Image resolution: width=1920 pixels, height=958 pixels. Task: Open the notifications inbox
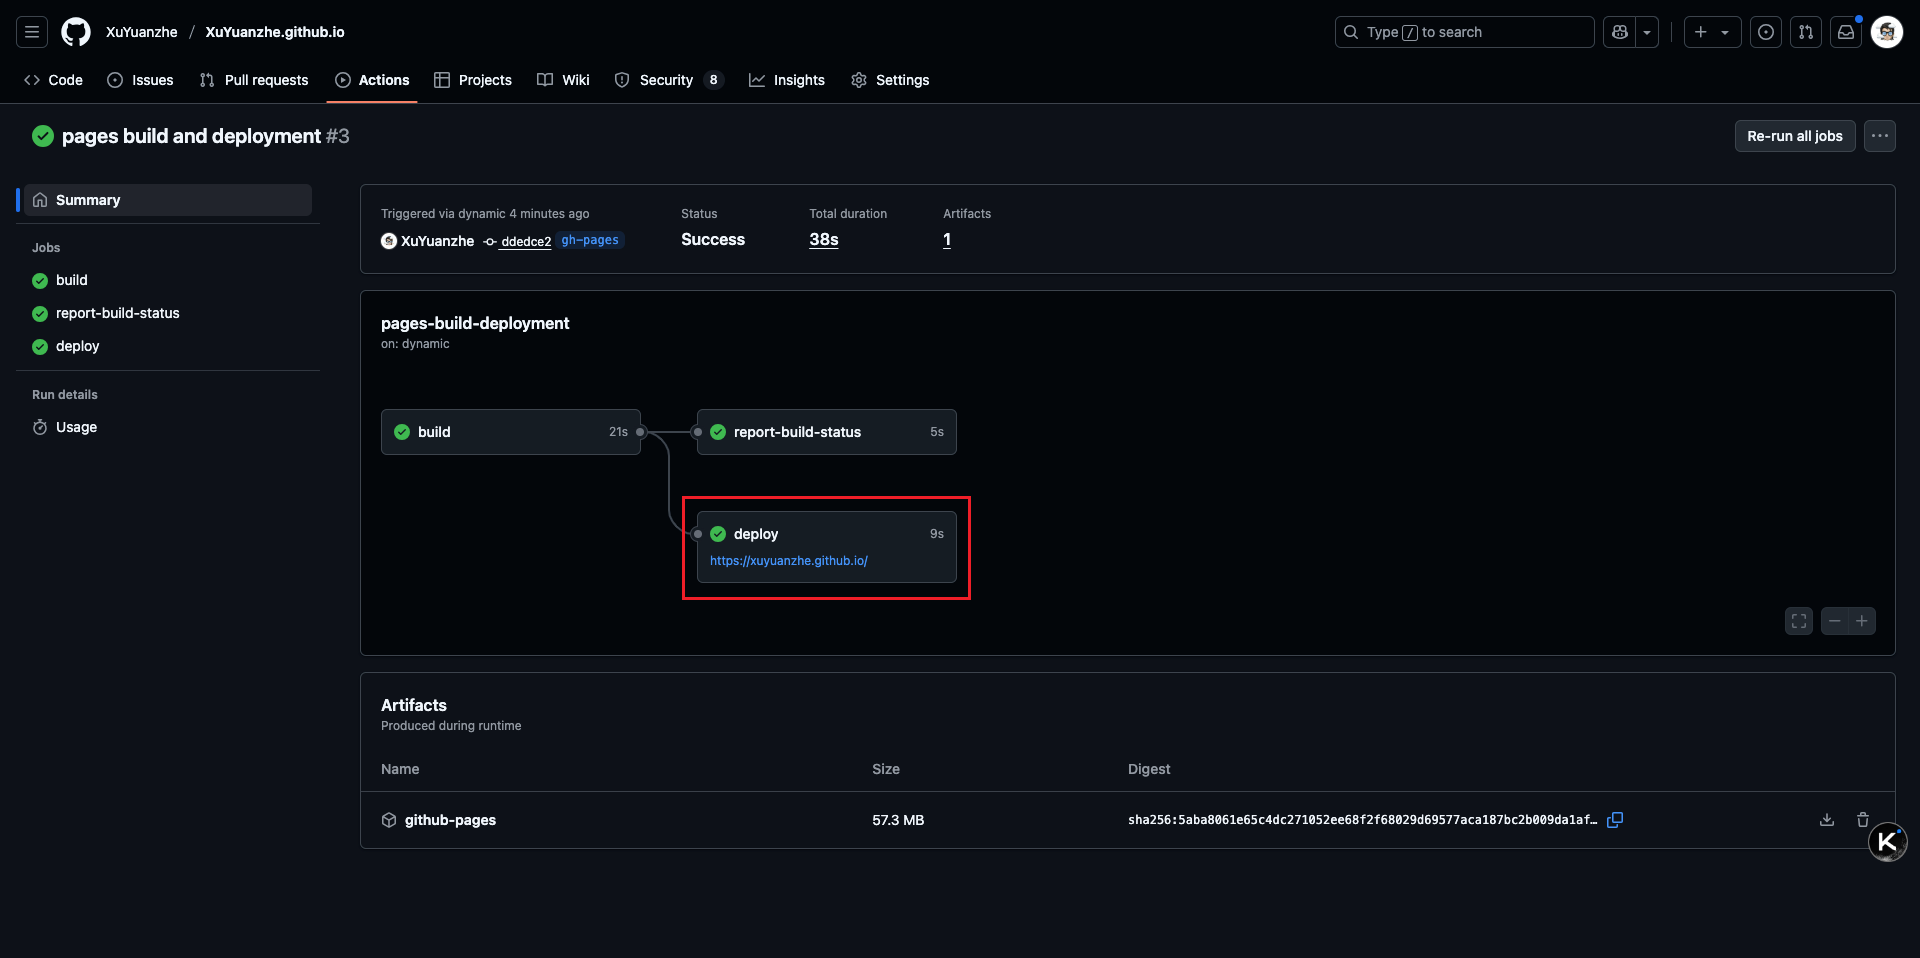(x=1846, y=32)
